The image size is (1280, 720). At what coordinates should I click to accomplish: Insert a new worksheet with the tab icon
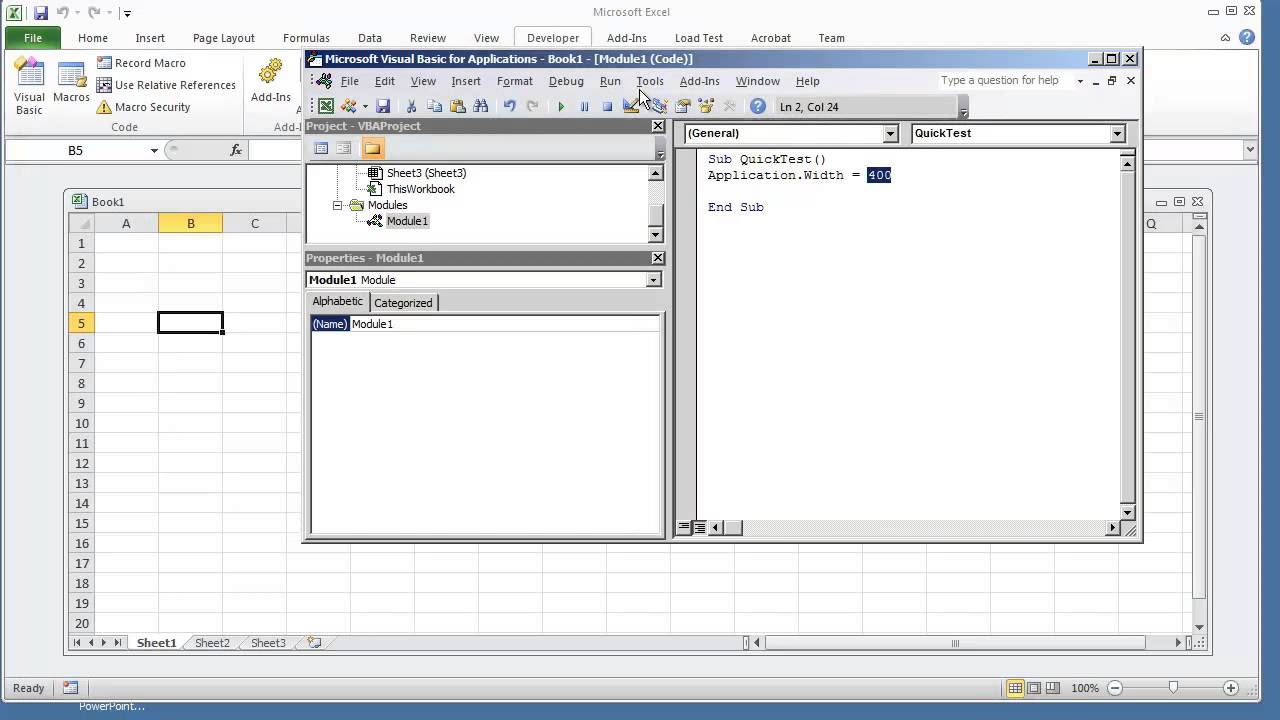314,643
